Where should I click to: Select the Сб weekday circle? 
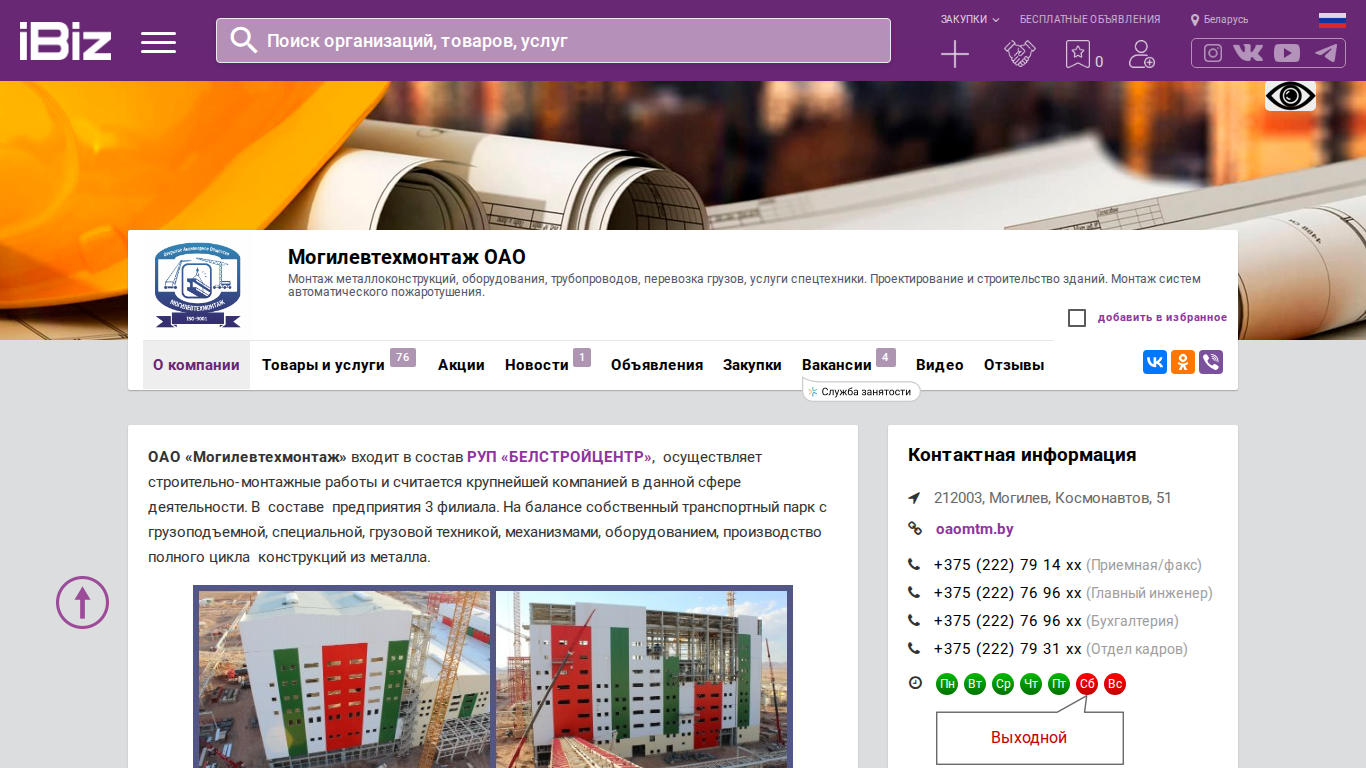coord(1087,684)
